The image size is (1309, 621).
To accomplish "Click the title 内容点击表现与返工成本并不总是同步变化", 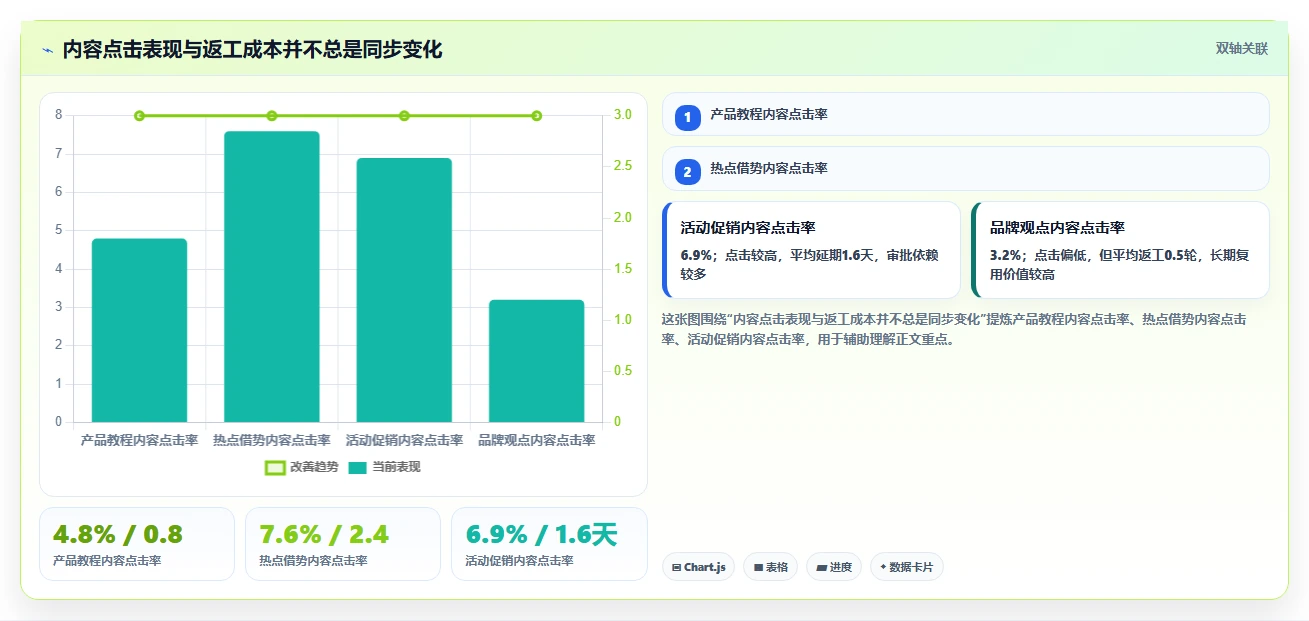I will [252, 50].
